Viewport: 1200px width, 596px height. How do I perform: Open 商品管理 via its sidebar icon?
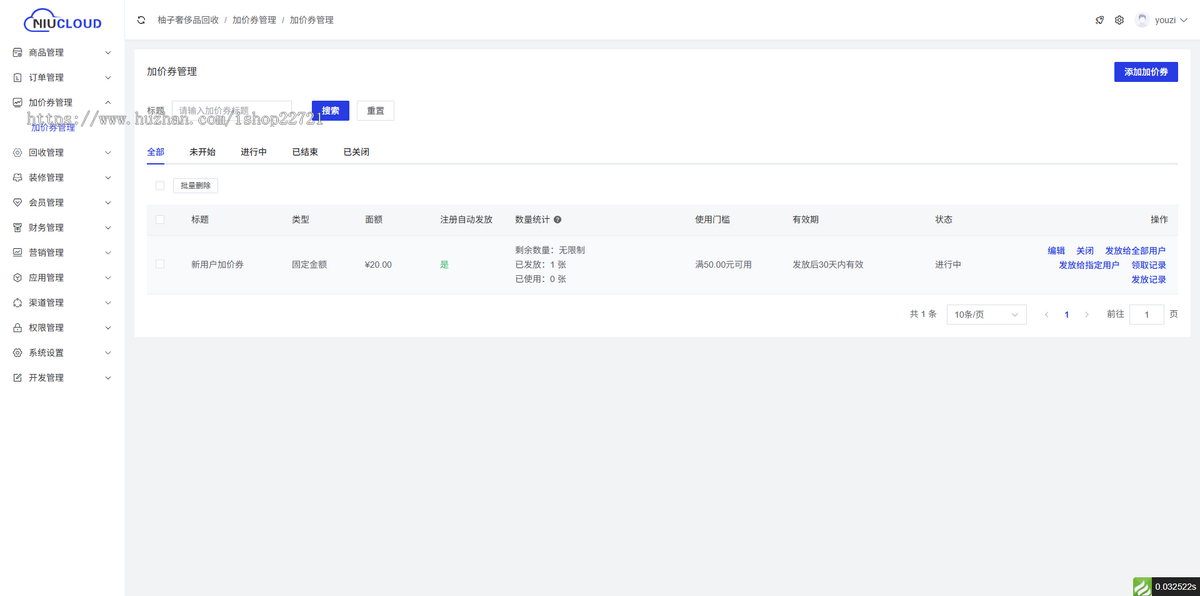pyautogui.click(x=17, y=52)
